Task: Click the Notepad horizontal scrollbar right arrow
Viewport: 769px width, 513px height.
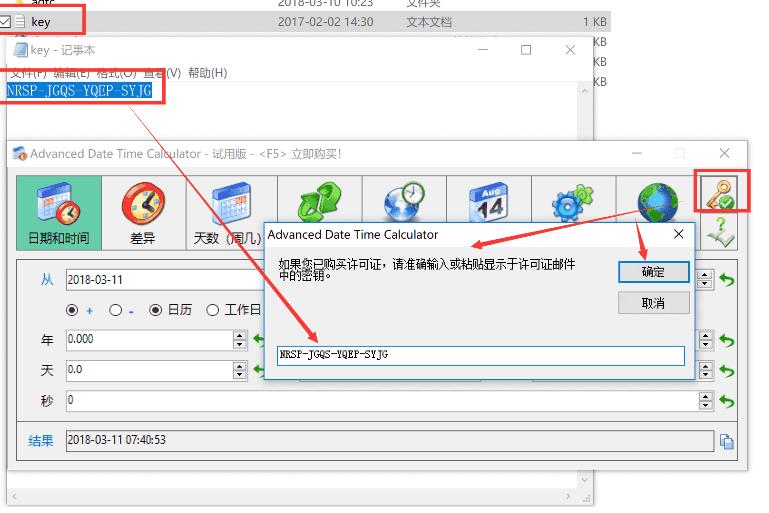Action: (568, 496)
